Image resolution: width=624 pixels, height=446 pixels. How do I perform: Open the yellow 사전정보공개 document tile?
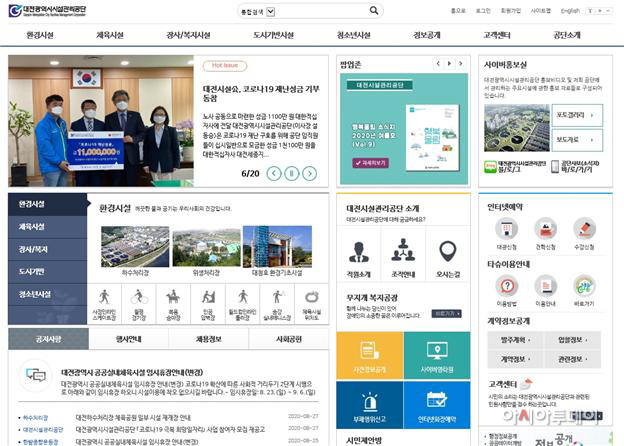(x=370, y=356)
